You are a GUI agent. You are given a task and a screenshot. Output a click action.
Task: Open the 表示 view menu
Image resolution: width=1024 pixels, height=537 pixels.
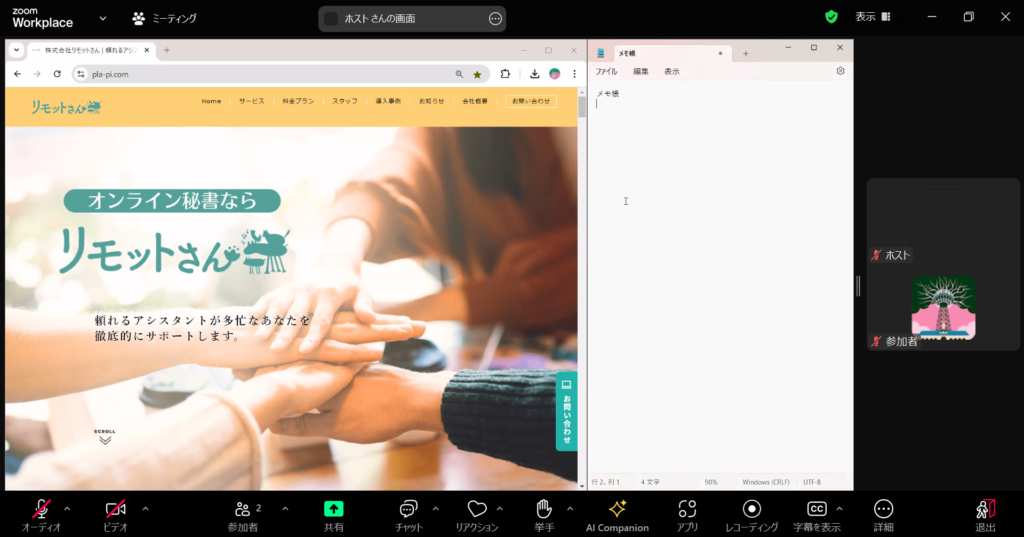(872, 17)
